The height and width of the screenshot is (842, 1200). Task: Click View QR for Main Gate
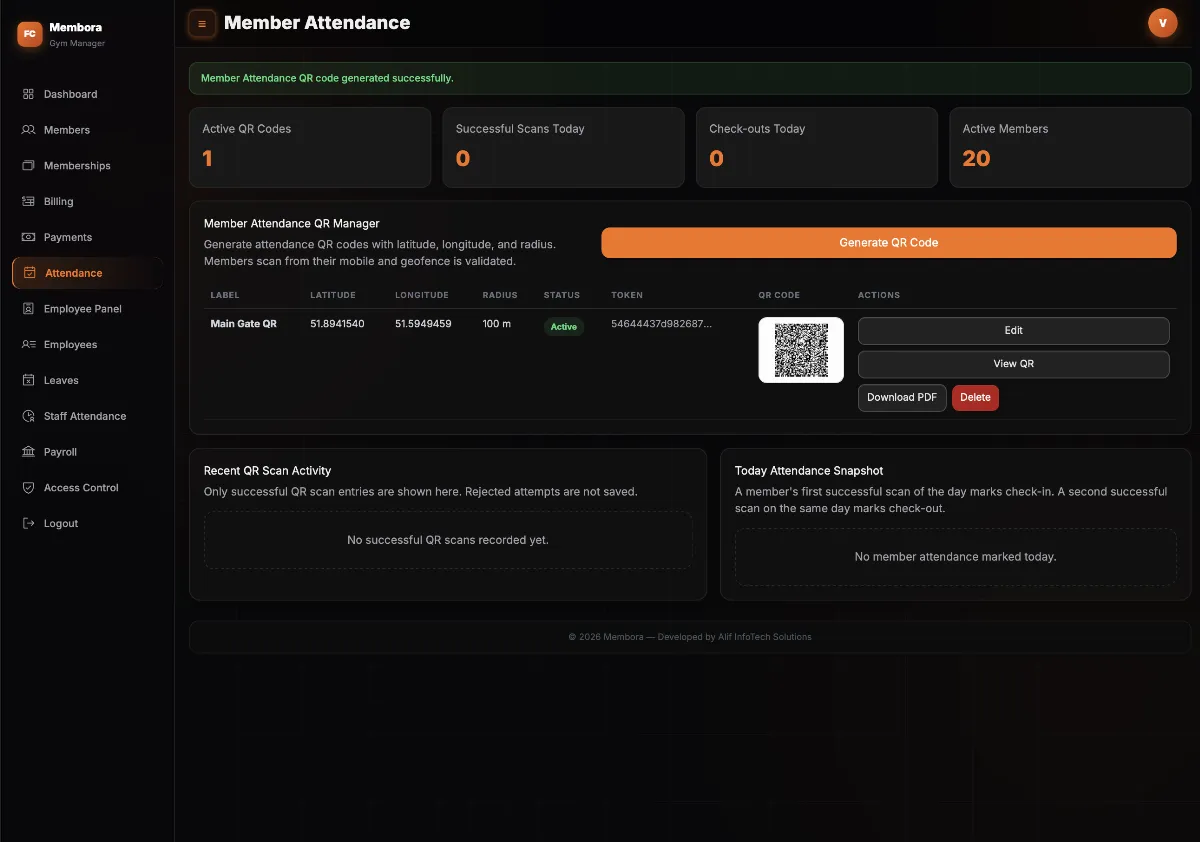1013,364
